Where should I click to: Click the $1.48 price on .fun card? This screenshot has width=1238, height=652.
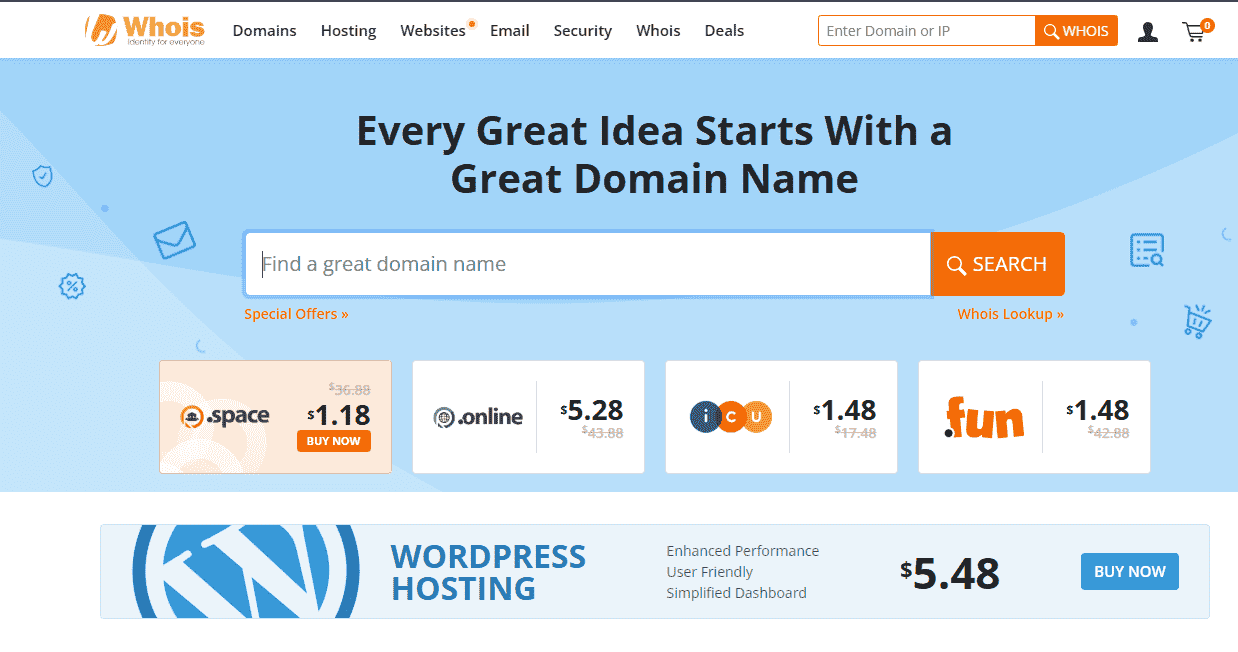coord(1098,410)
